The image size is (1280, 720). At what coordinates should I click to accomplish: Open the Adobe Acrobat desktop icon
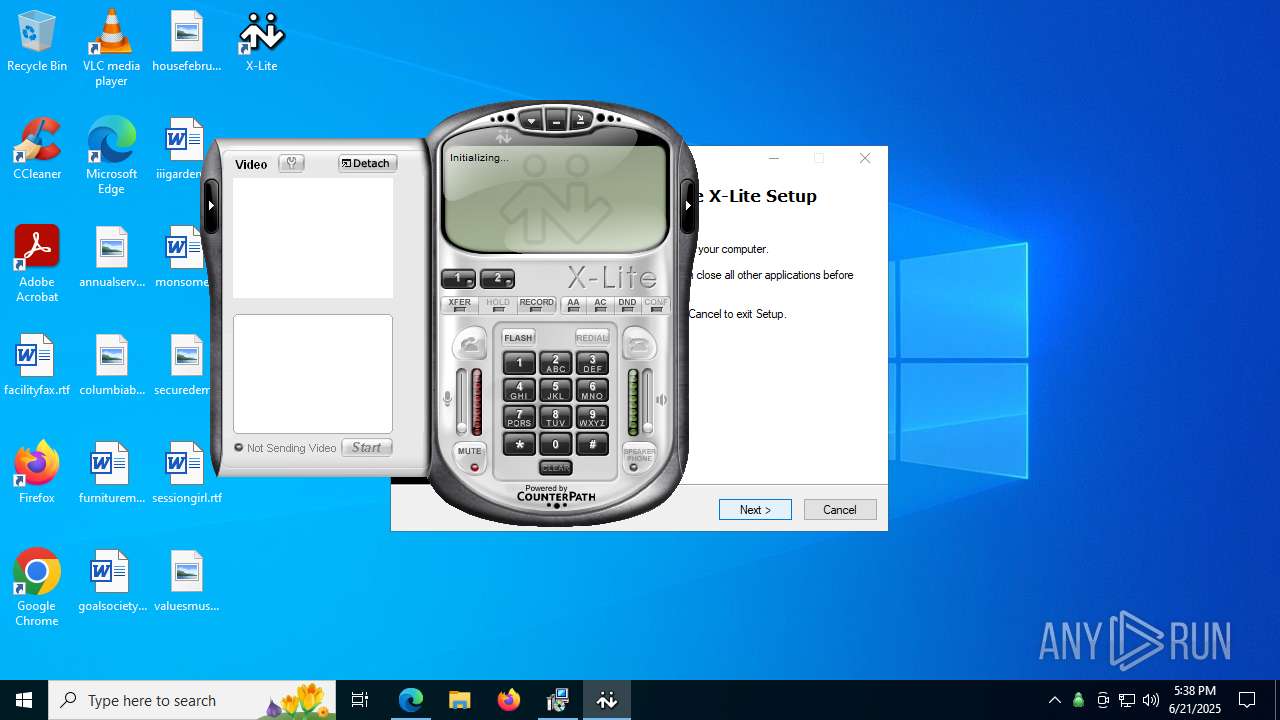click(x=37, y=263)
